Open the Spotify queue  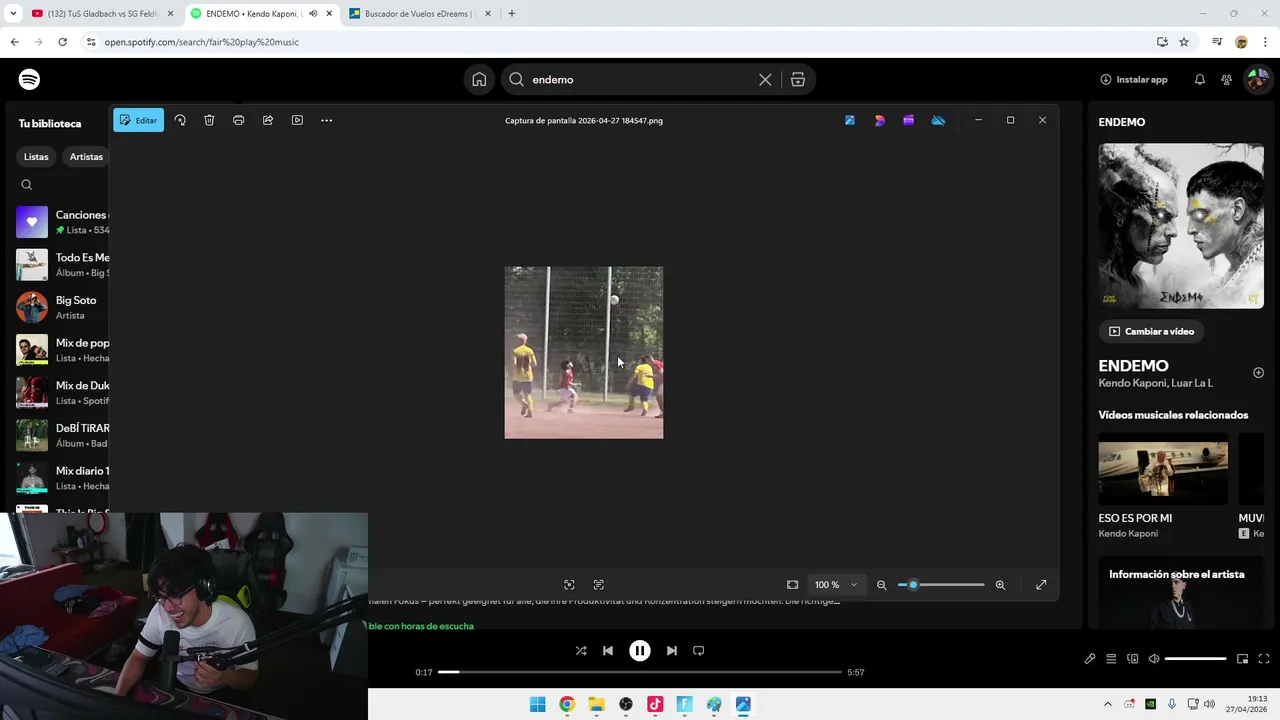(1111, 659)
